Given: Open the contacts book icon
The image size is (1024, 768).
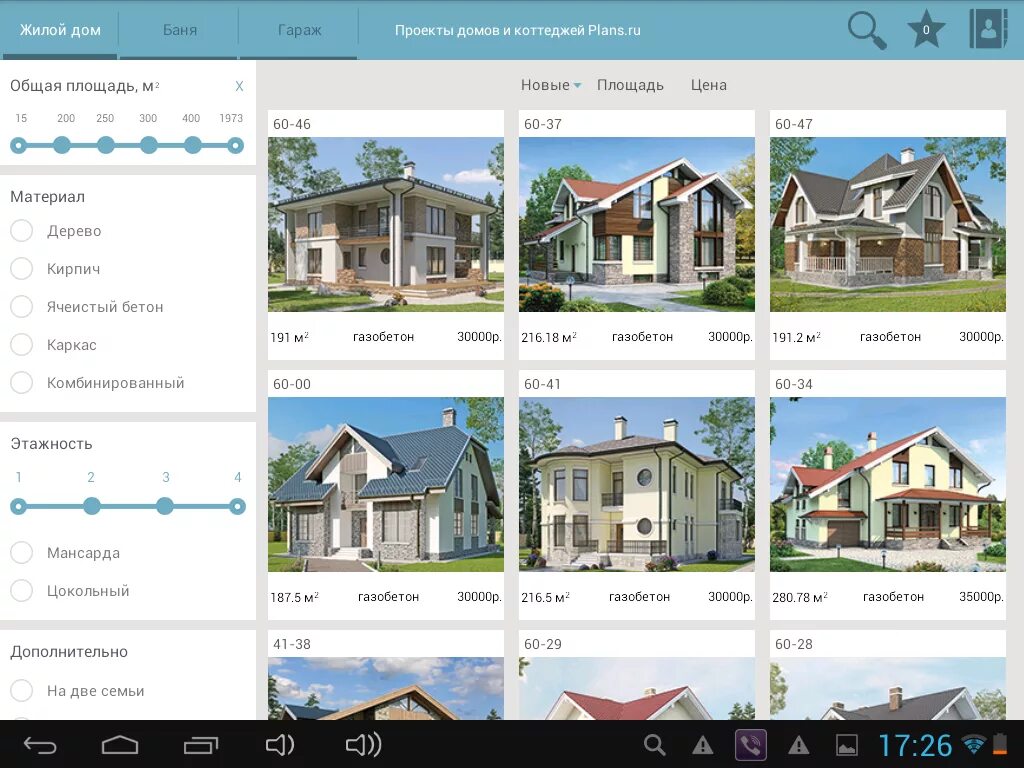Looking at the screenshot, I should coord(987,29).
